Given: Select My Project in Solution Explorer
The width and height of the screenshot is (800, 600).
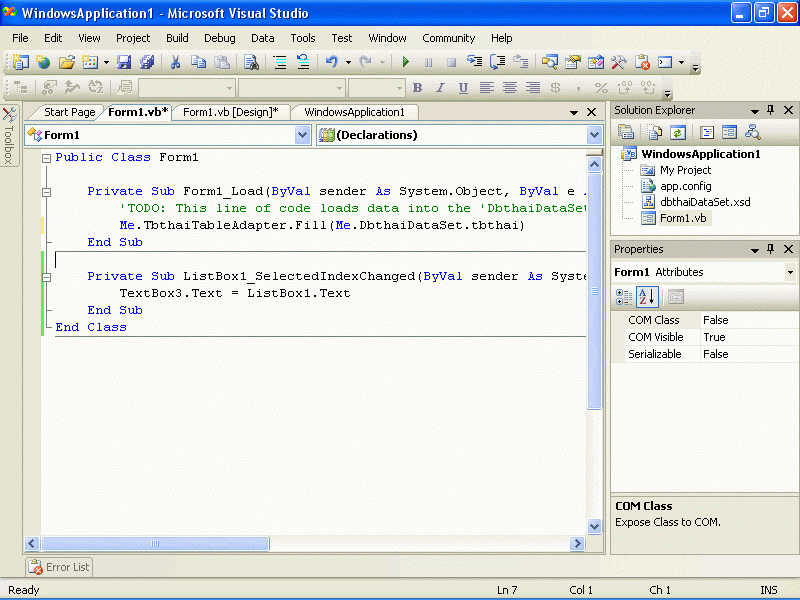Looking at the screenshot, I should pyautogui.click(x=685, y=170).
